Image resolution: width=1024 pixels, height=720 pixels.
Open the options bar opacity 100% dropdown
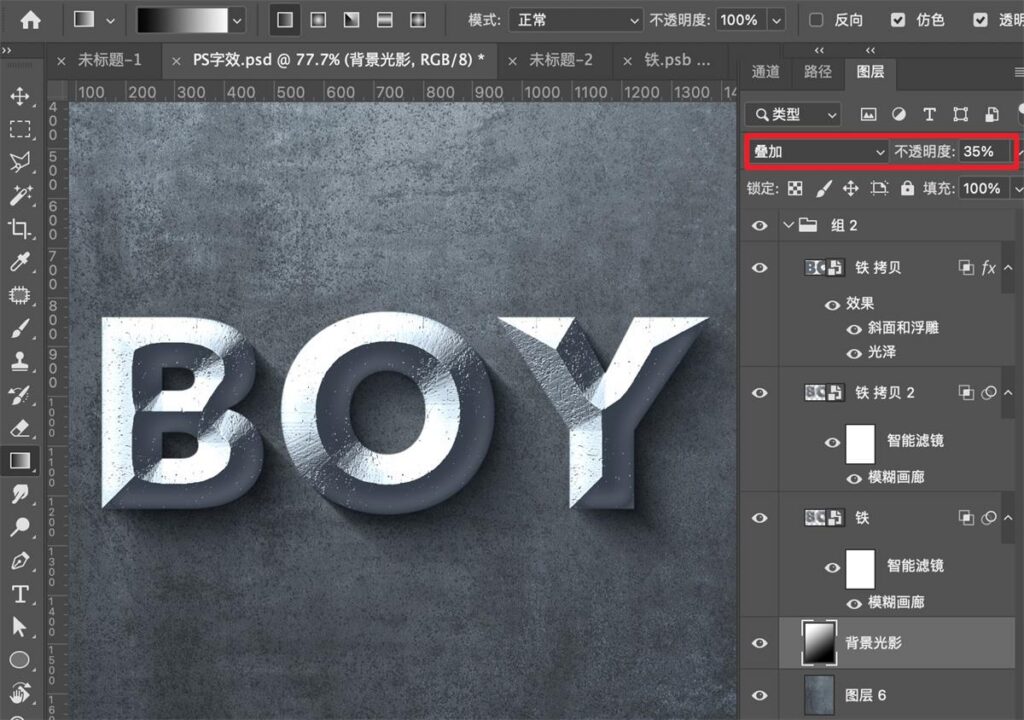click(x=776, y=20)
